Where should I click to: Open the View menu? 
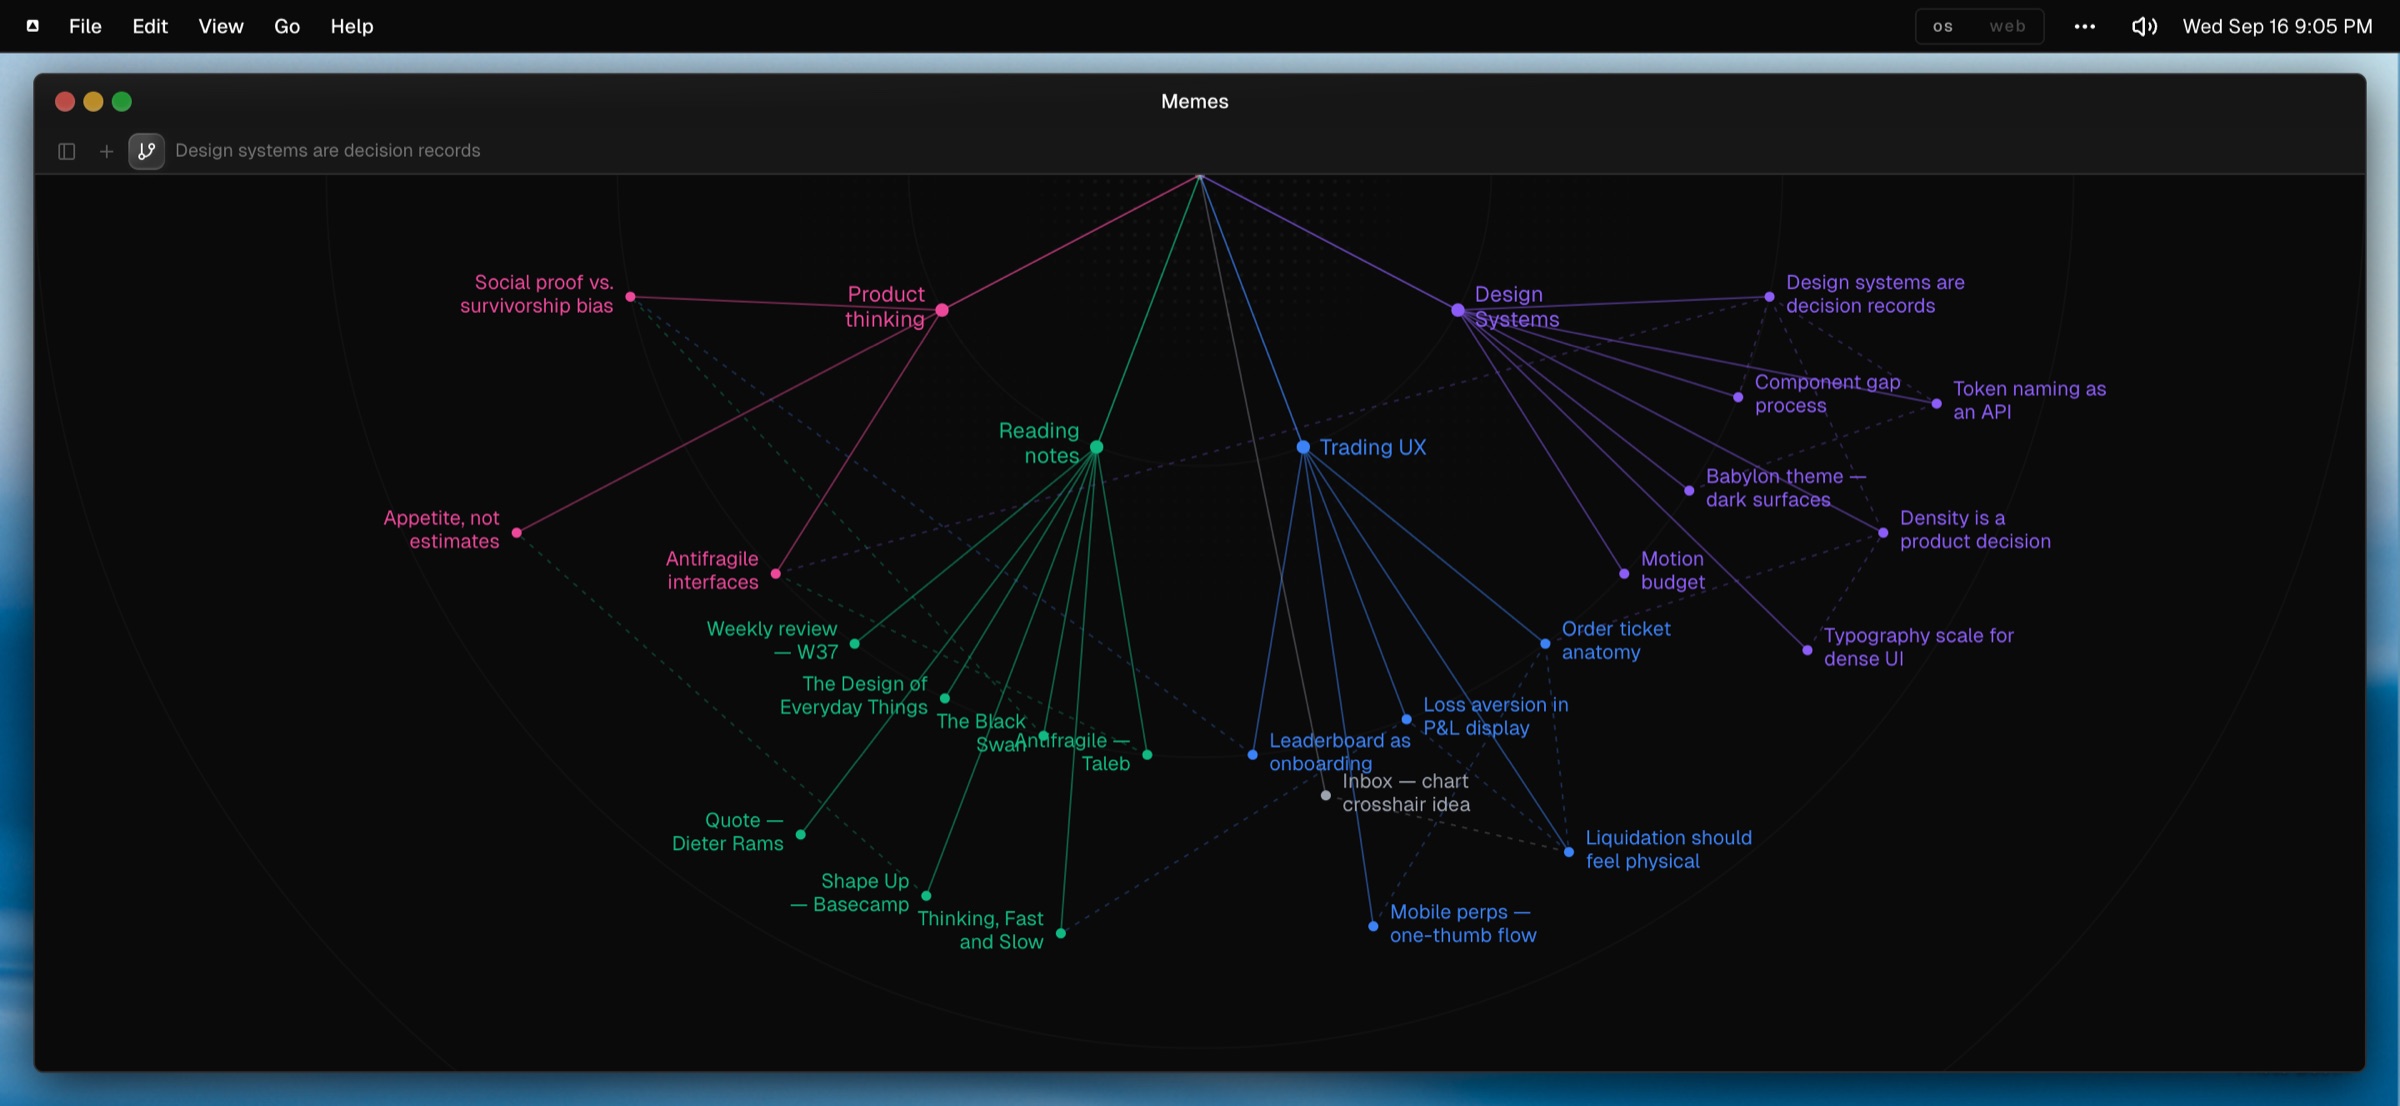221,27
